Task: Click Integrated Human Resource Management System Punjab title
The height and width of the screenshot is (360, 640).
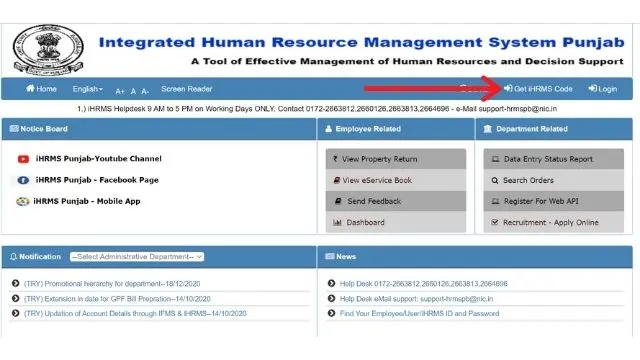Action: click(361, 42)
